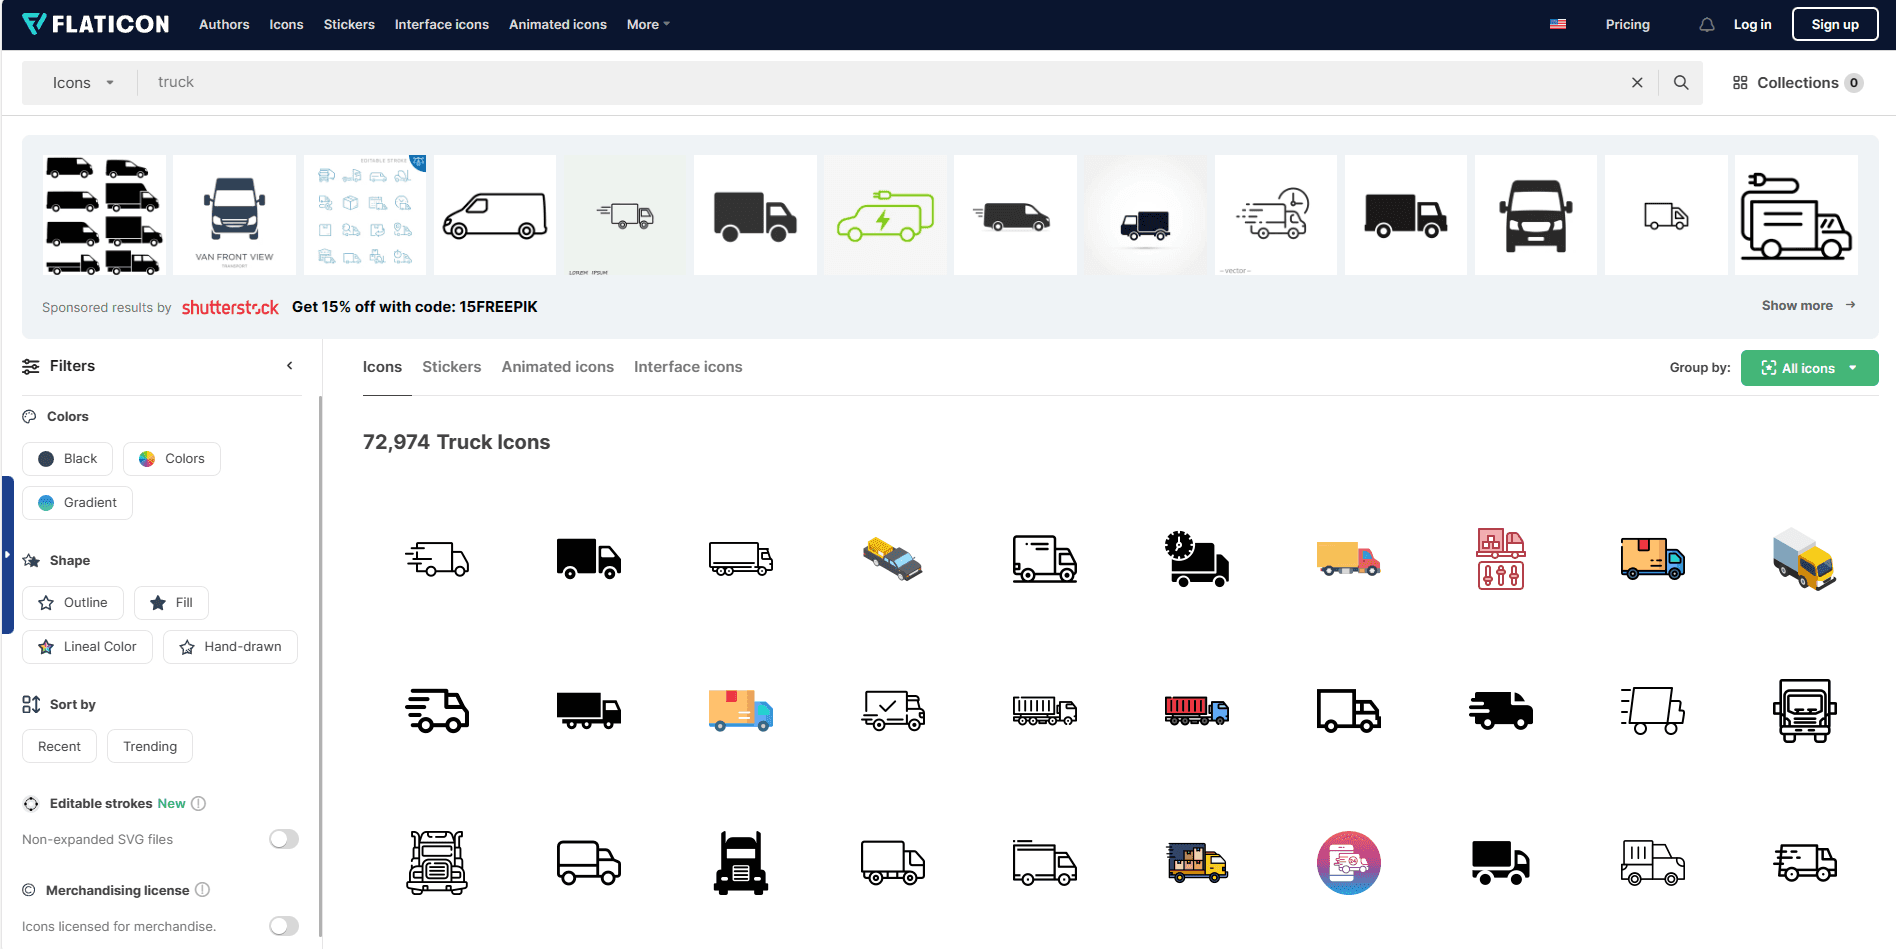
Task: Open the notifications bell icon
Action: 1706,24
